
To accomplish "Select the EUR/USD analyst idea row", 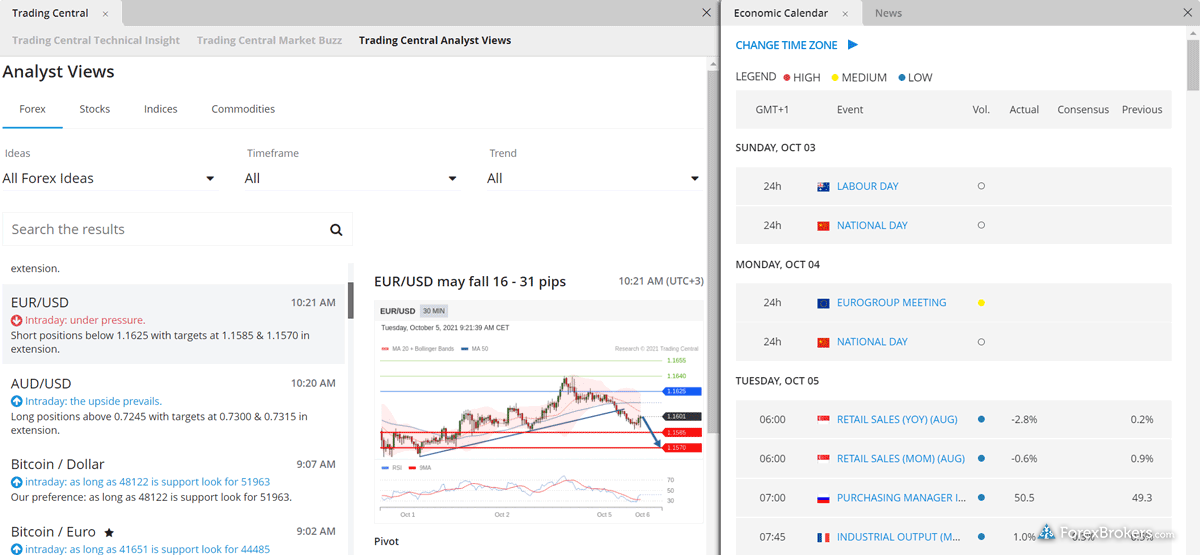I will pyautogui.click(x=174, y=324).
